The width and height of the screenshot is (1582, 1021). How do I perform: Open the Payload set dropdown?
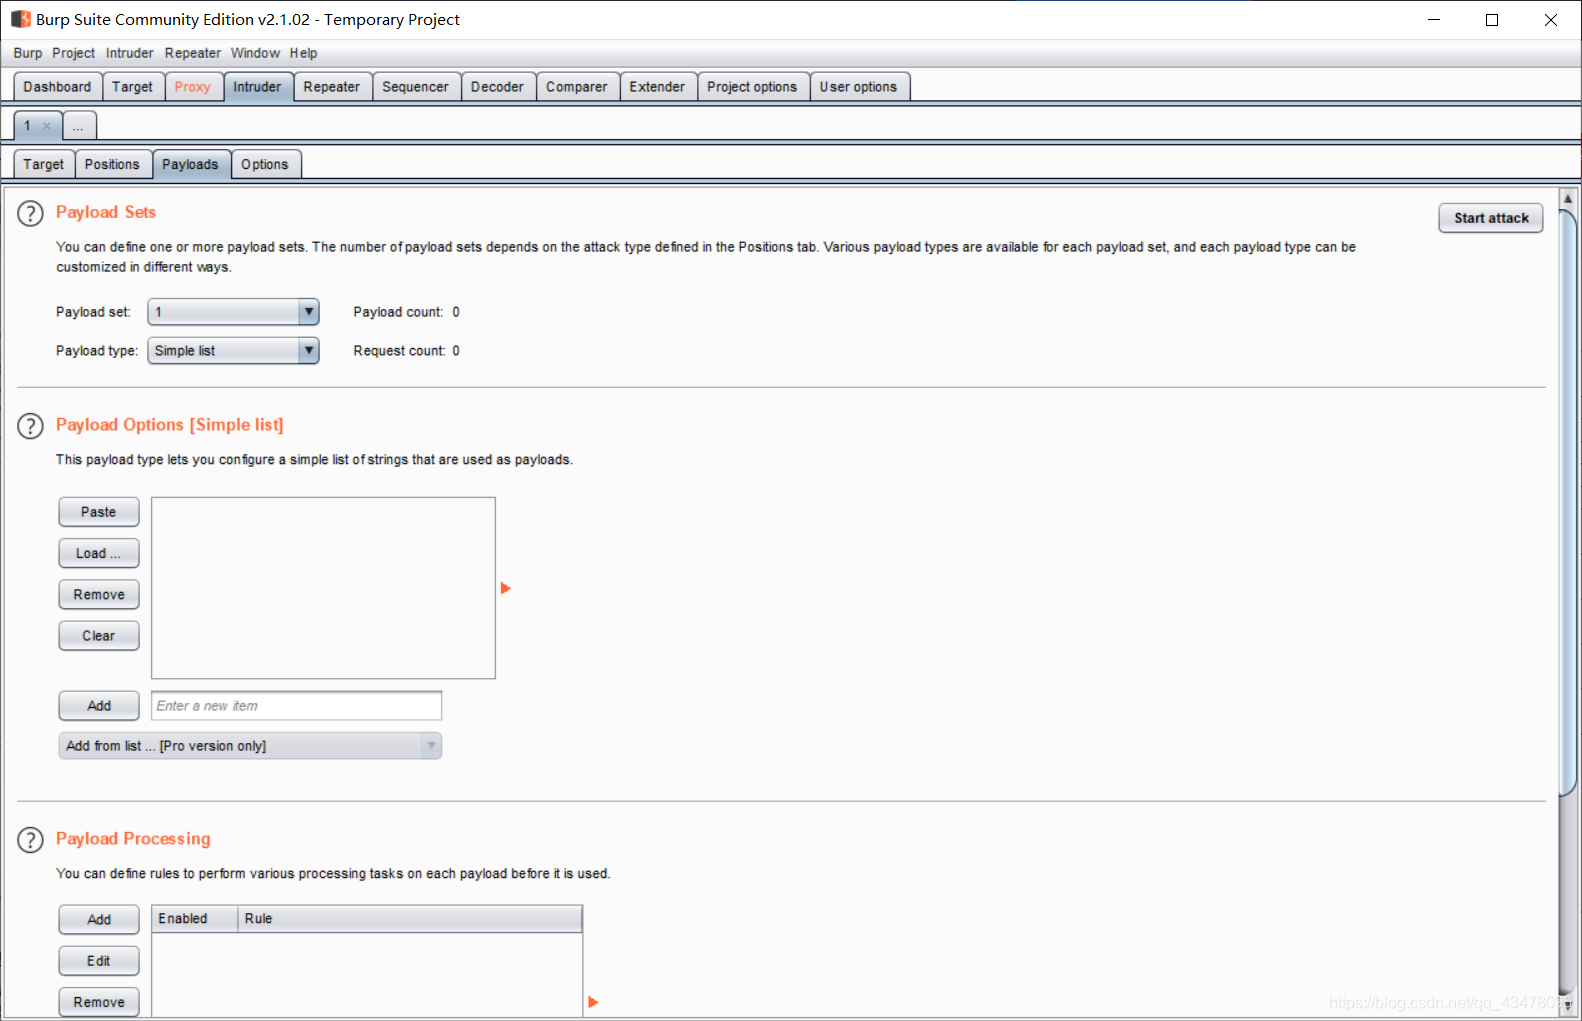(233, 312)
